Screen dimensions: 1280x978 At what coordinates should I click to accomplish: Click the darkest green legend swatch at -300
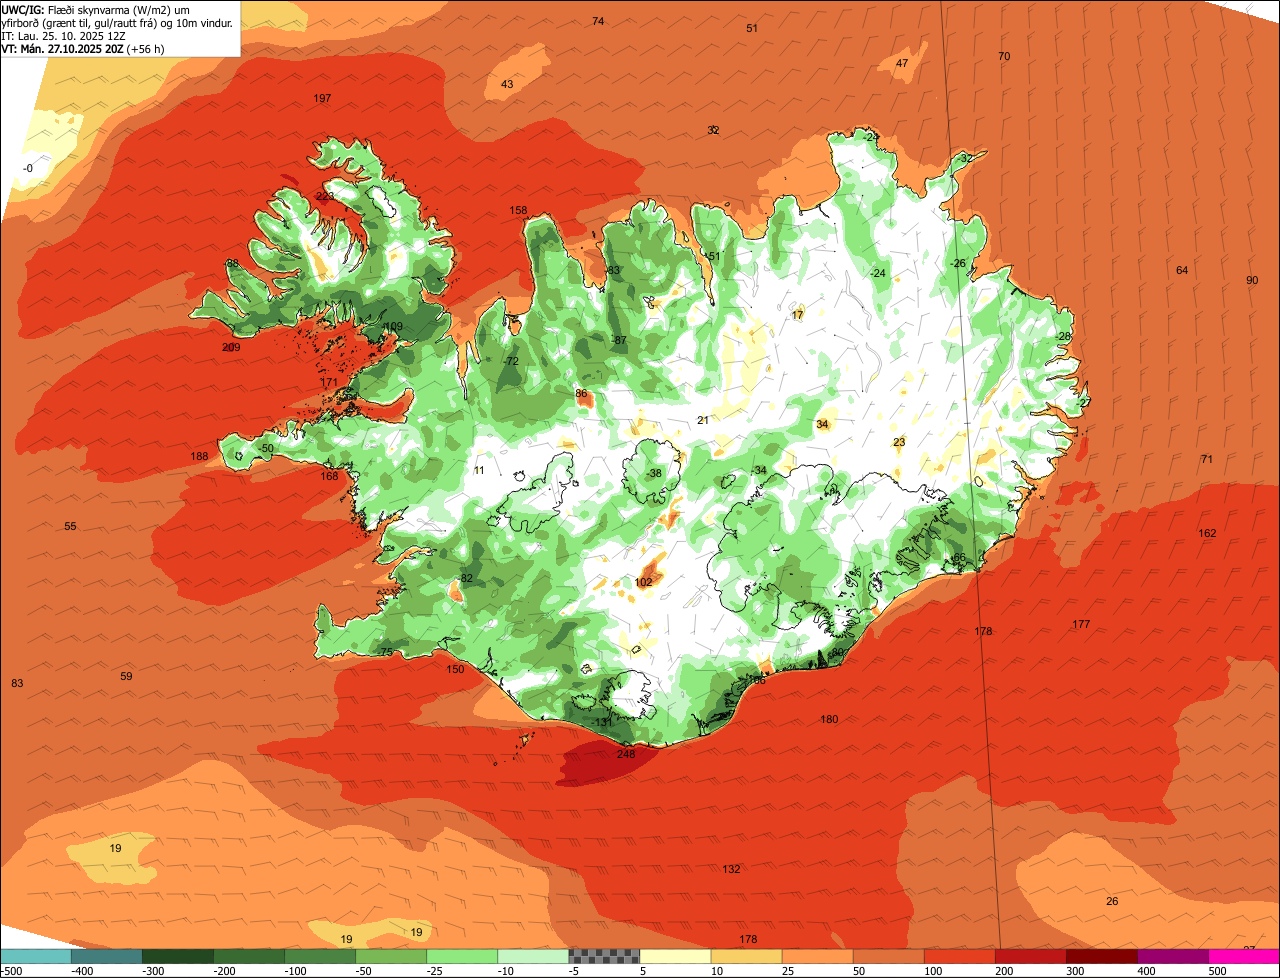tap(177, 956)
